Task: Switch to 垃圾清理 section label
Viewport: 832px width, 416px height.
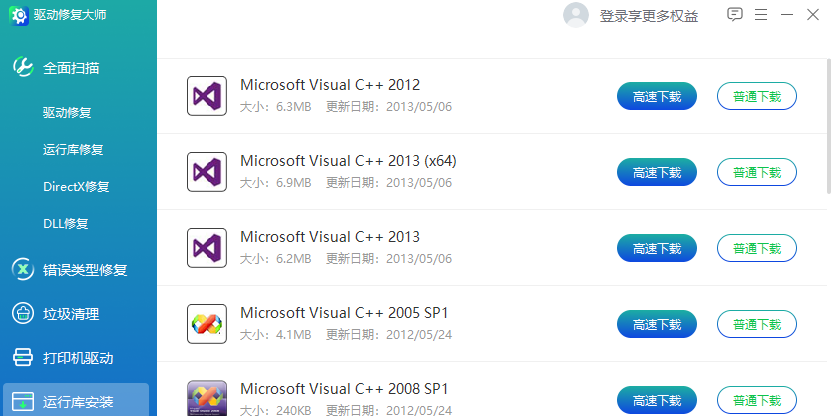Action: 71,314
